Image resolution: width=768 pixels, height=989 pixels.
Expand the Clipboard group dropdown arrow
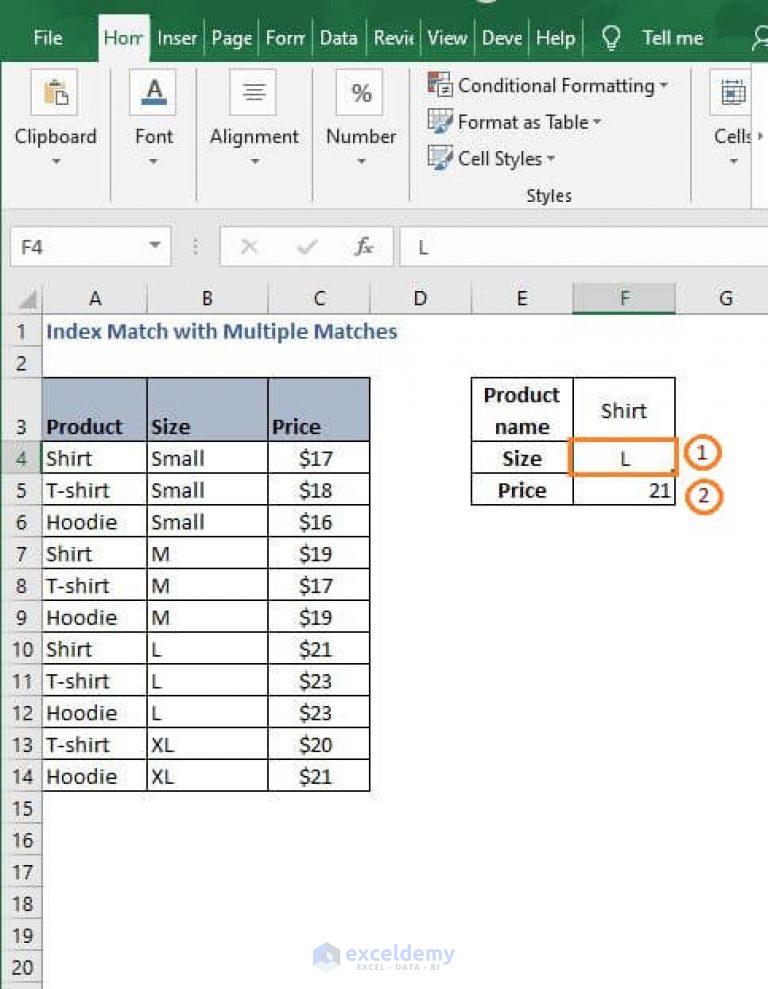click(x=55, y=161)
